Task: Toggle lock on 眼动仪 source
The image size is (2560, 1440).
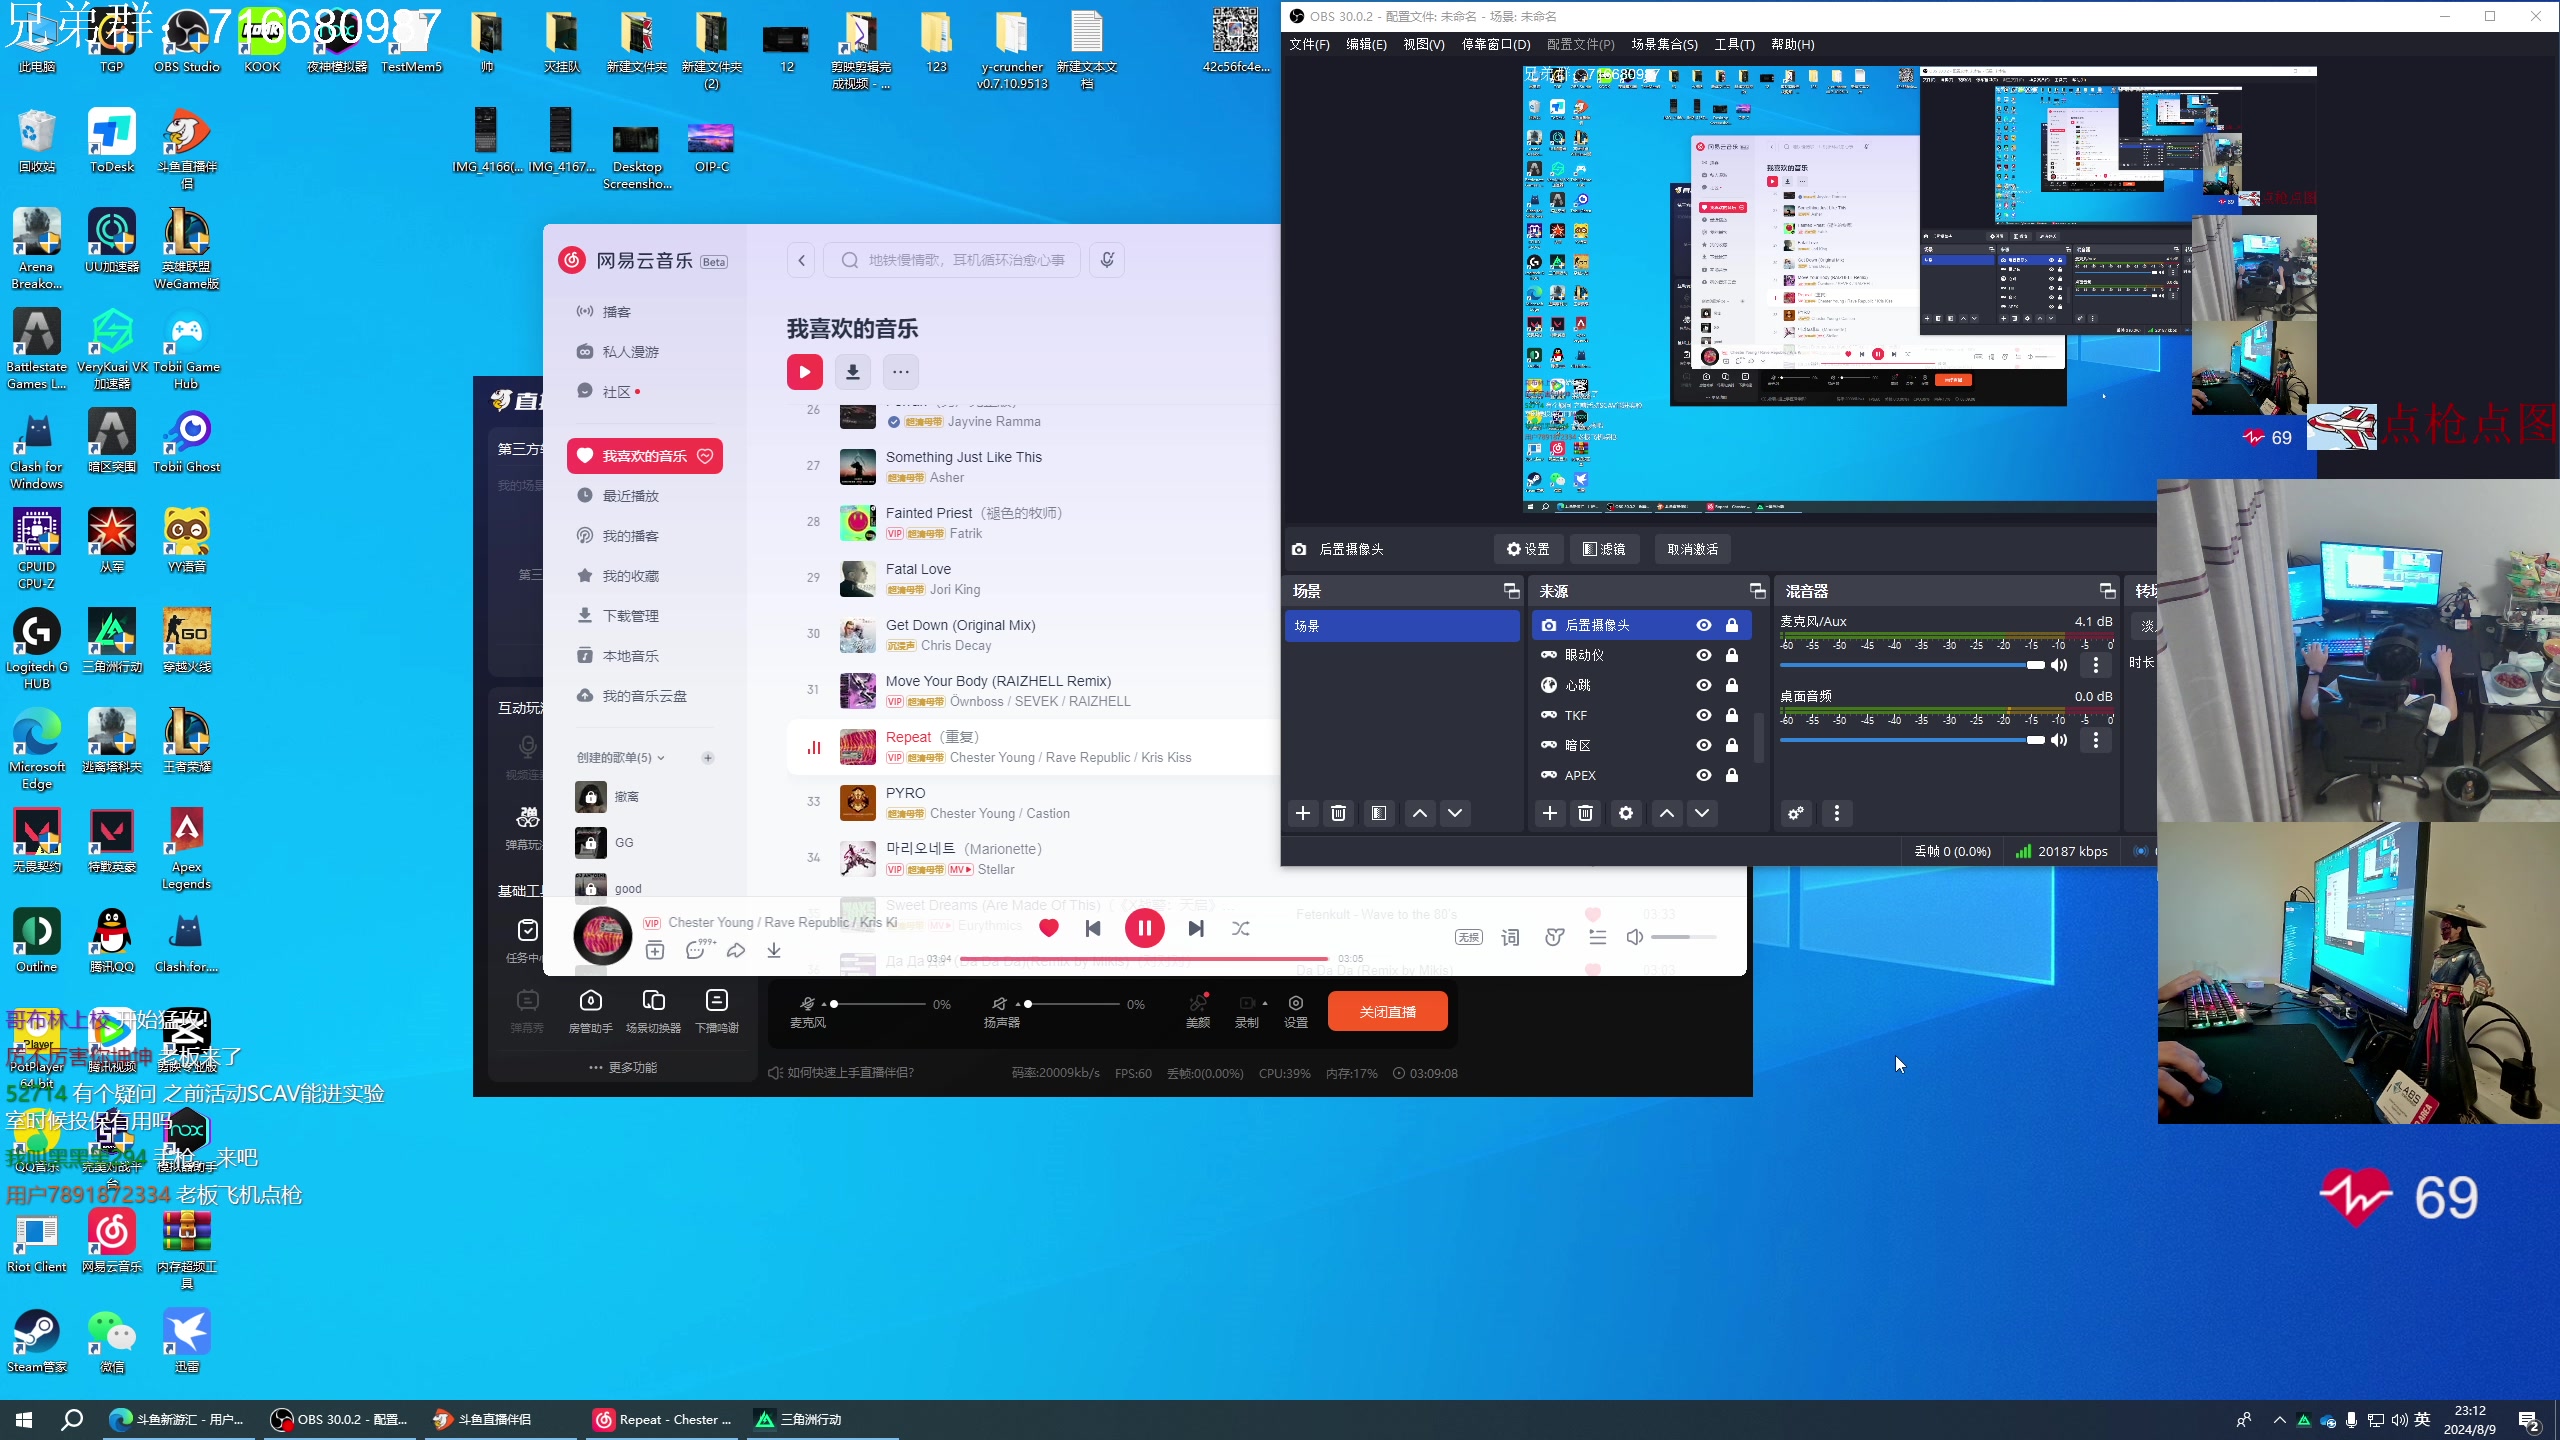Action: [x=1732, y=655]
